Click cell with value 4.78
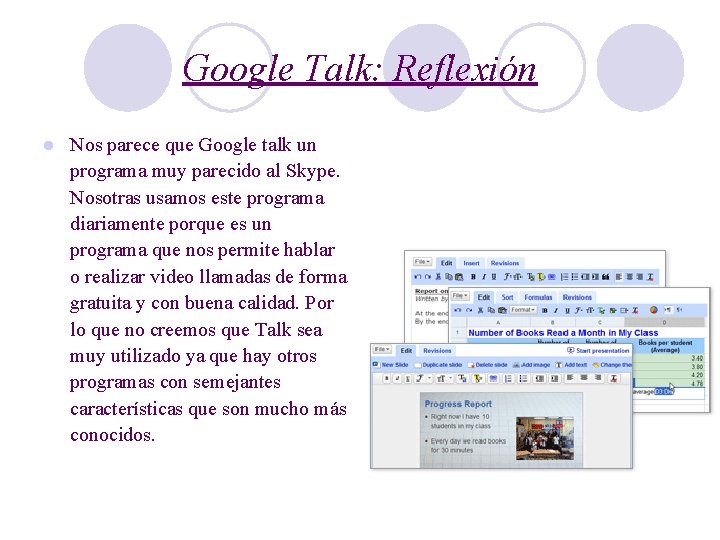 tap(668, 383)
